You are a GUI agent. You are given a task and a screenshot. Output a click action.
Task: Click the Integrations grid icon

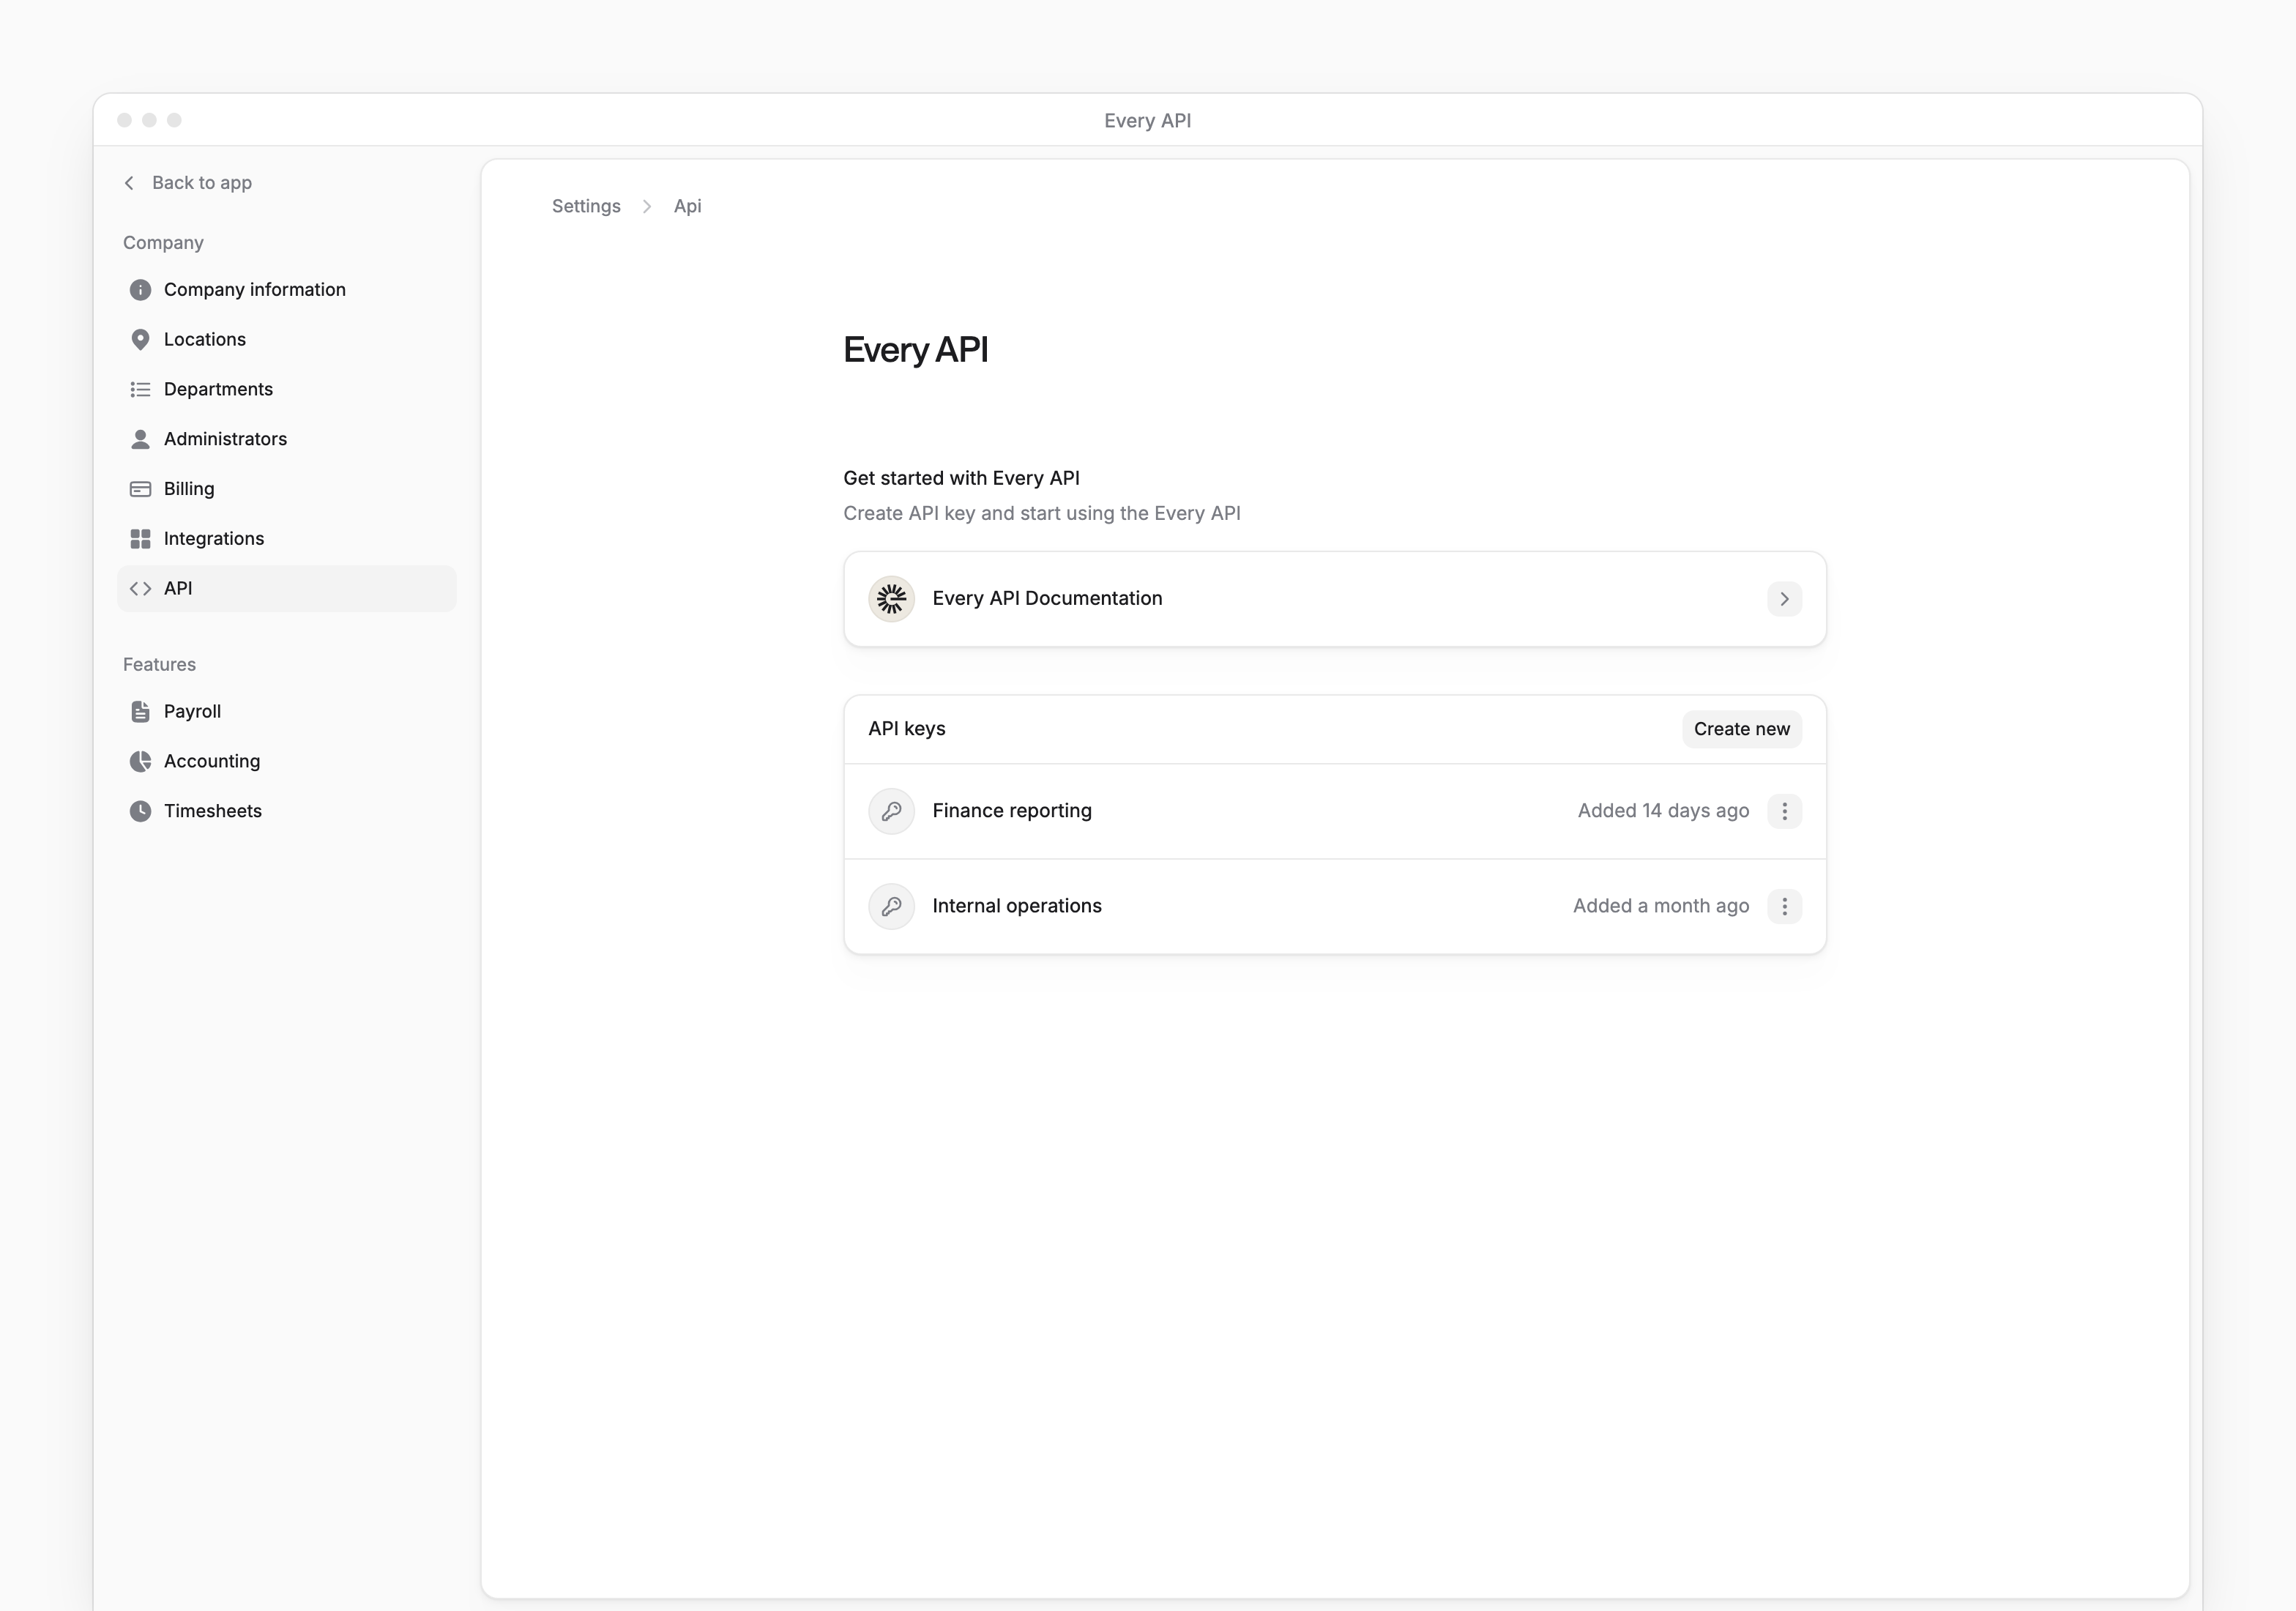tap(140, 539)
